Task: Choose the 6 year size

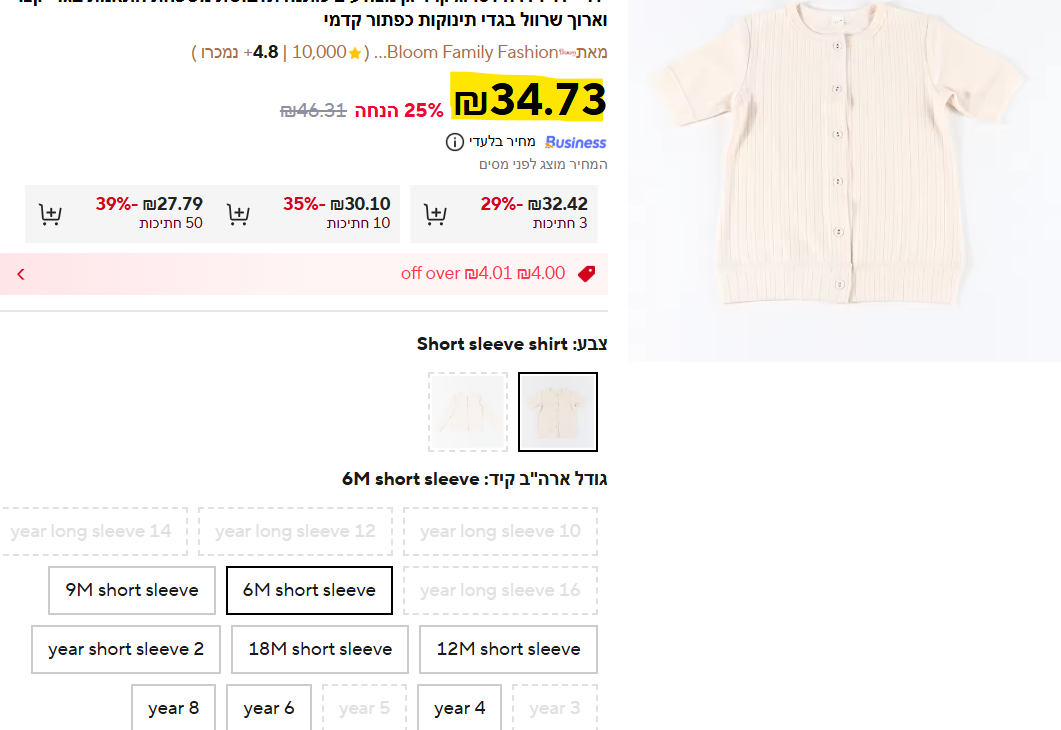Action: click(269, 708)
